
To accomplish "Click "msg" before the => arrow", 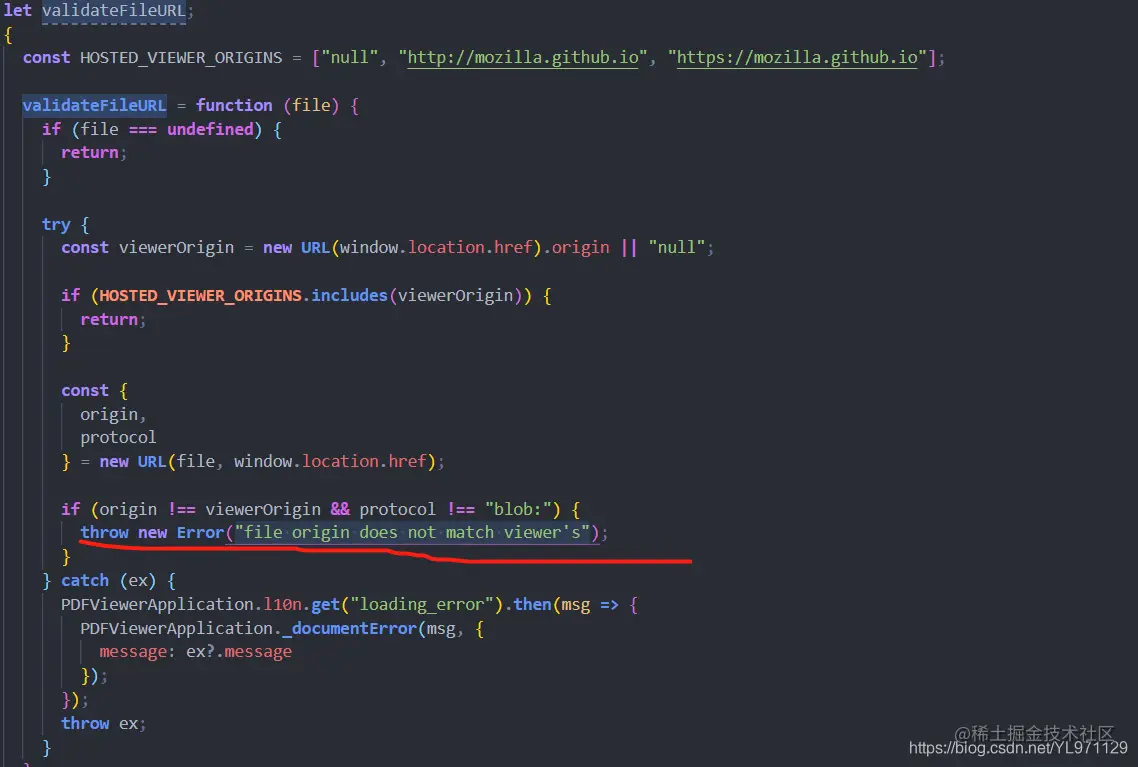I will [x=576, y=604].
